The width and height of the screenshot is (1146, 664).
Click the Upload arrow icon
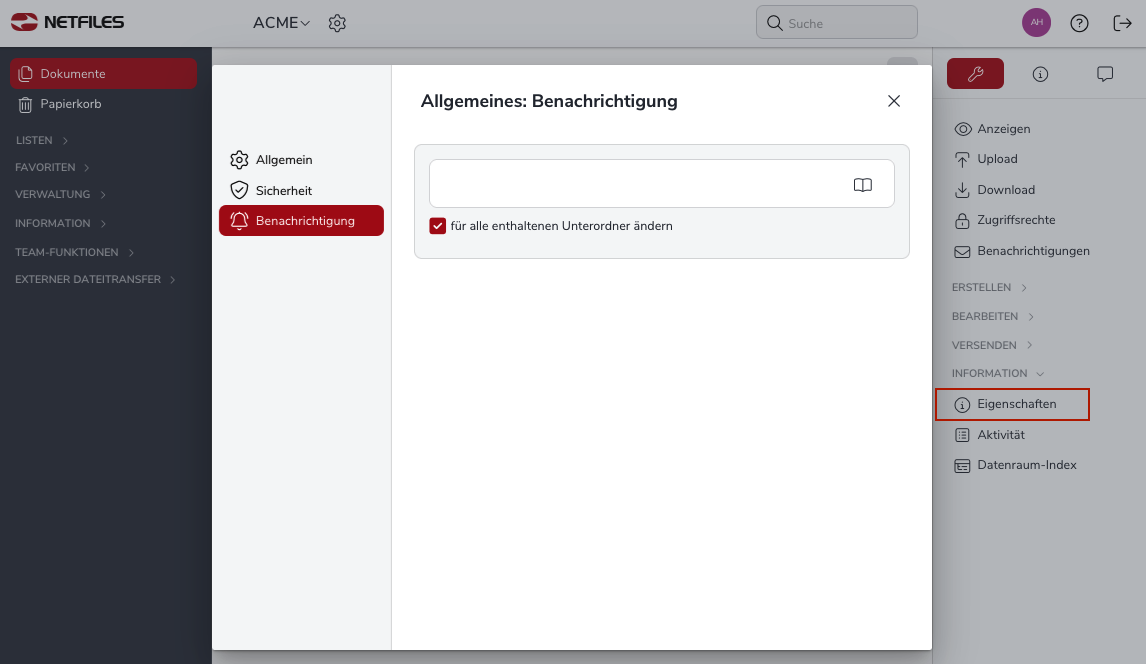(963, 159)
